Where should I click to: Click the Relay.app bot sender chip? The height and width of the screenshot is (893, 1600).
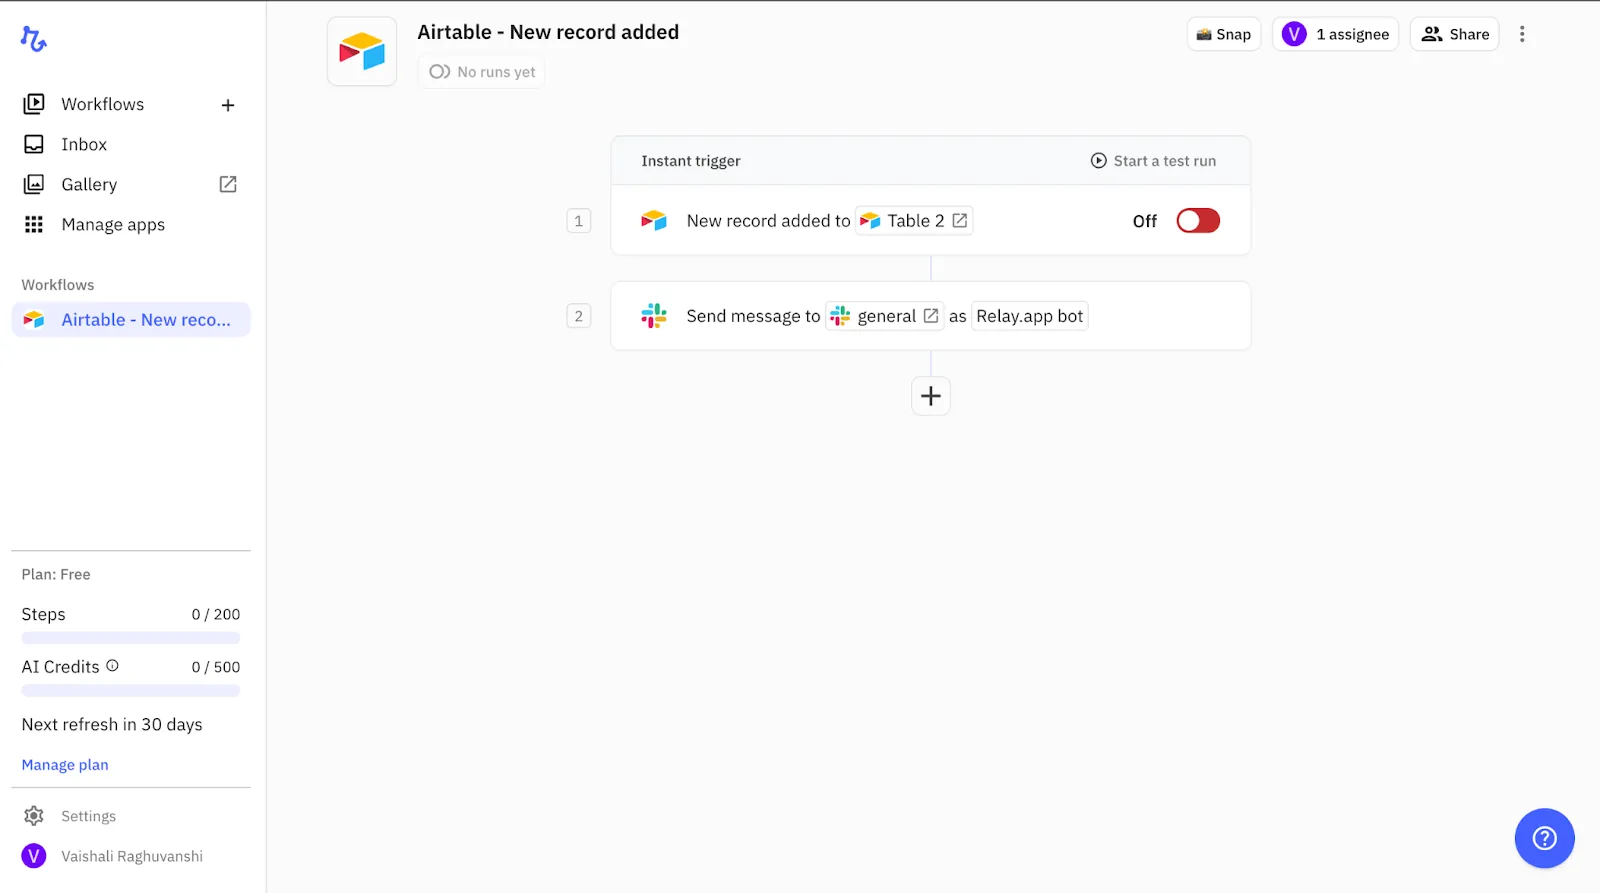(x=1029, y=316)
